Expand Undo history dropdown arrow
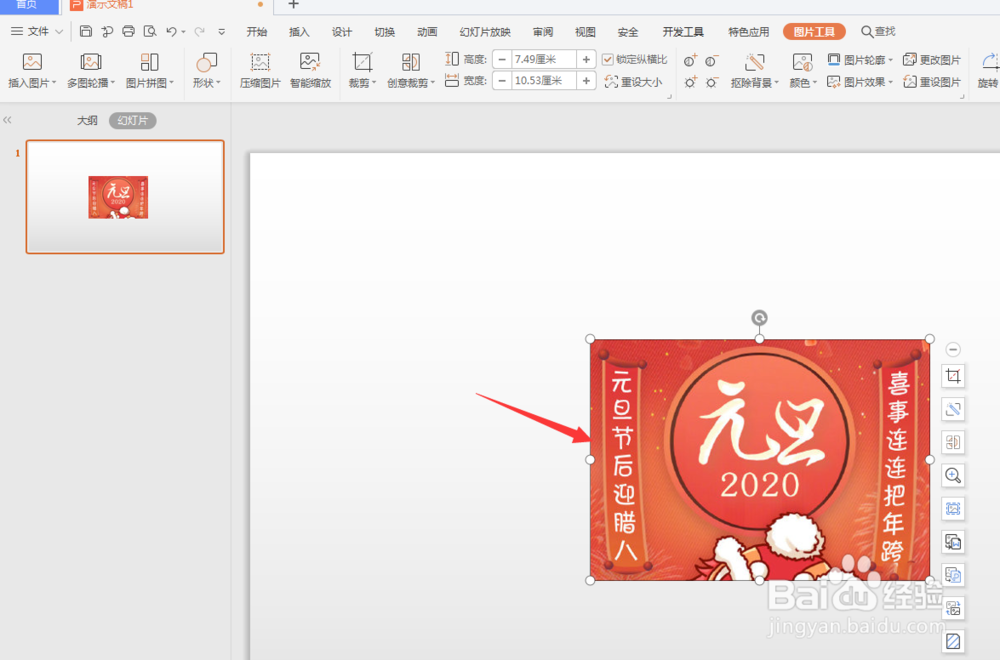The image size is (1000, 660). tap(183, 31)
